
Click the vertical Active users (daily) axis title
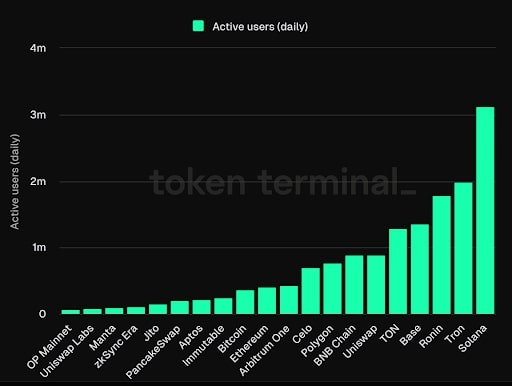(x=15, y=182)
